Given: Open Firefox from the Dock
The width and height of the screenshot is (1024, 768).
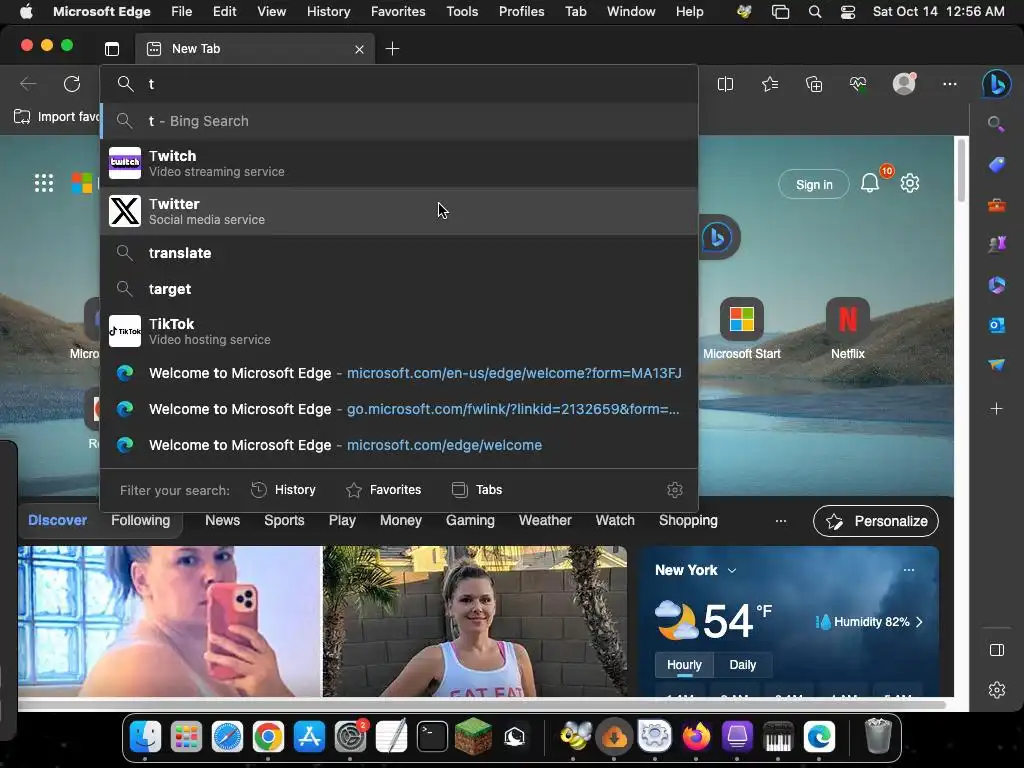Looking at the screenshot, I should coord(696,737).
